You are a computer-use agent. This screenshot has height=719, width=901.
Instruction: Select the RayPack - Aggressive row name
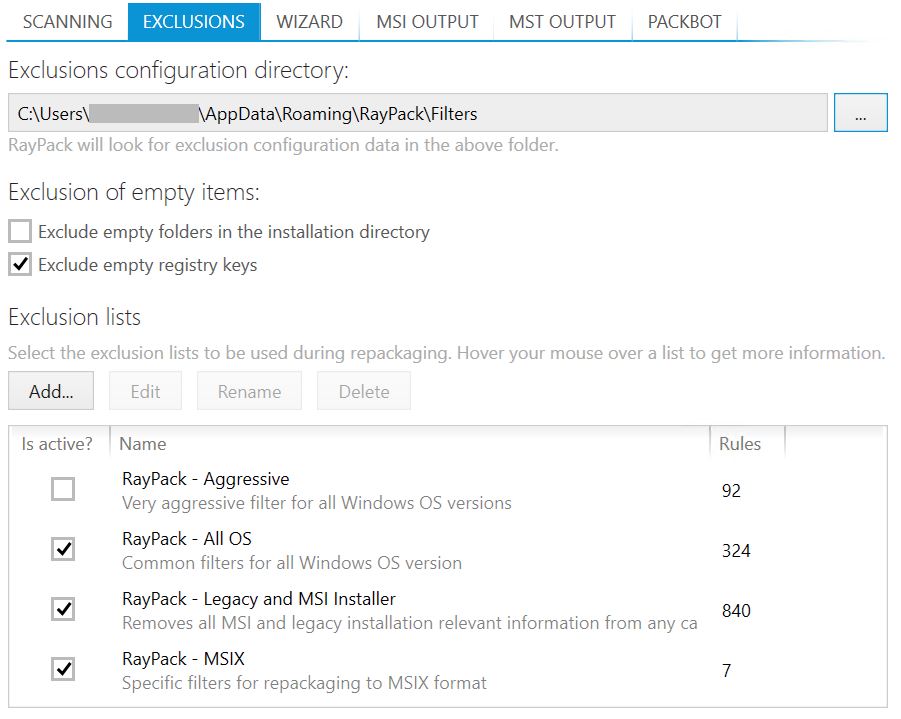205,479
